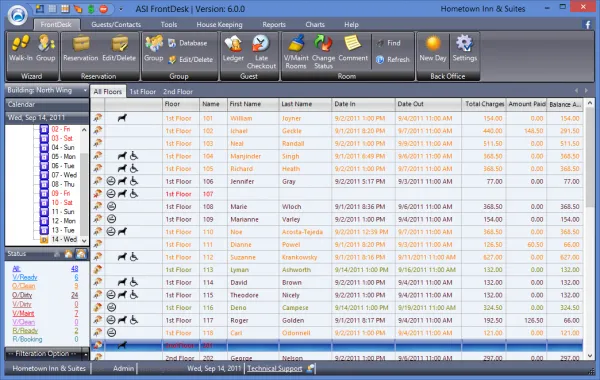The image size is (600, 380).
Task: Open the group Database
Action: (x=188, y=43)
